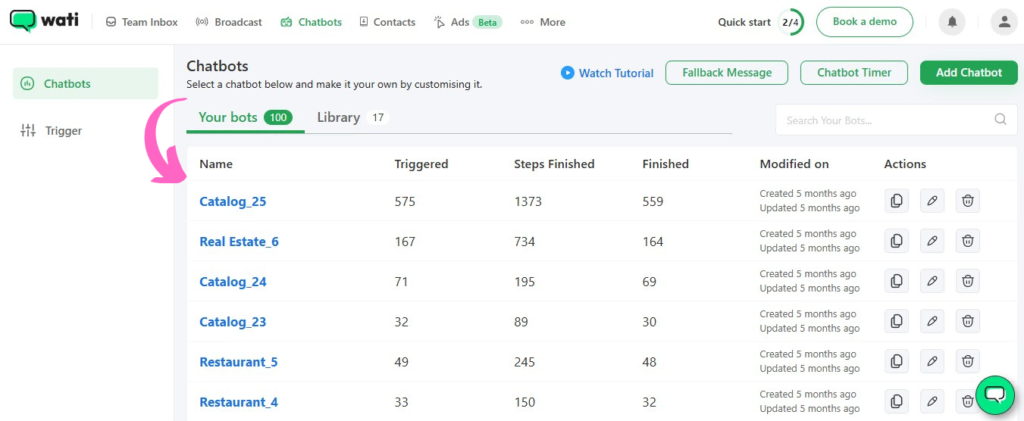1024x421 pixels.
Task: Go to Team Inbox
Action: pyautogui.click(x=142, y=22)
